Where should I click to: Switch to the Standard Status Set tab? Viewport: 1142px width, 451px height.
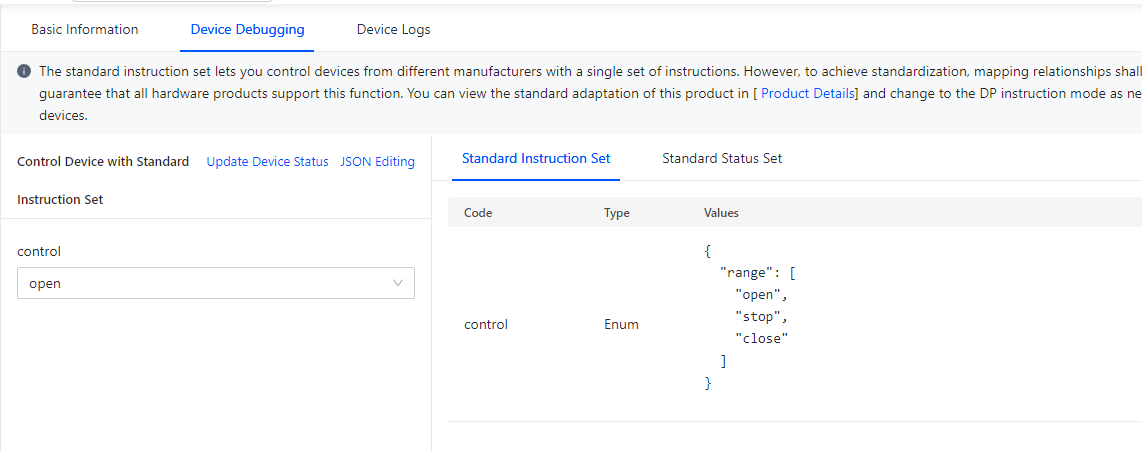click(x=722, y=158)
